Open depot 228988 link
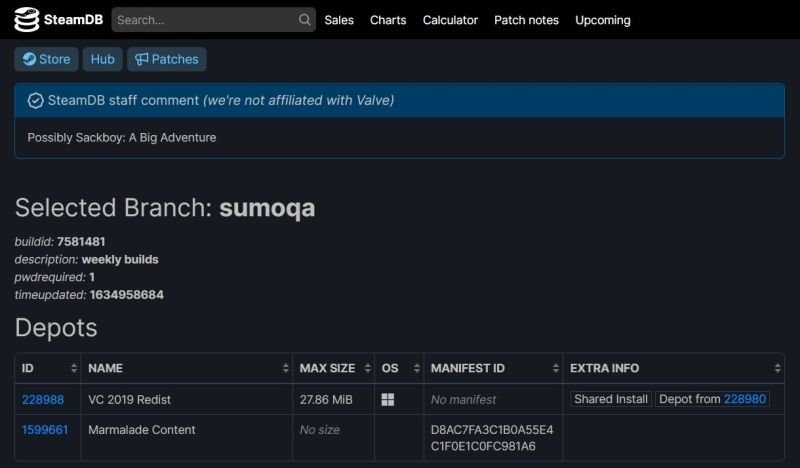This screenshot has height=468, width=800. (43, 399)
